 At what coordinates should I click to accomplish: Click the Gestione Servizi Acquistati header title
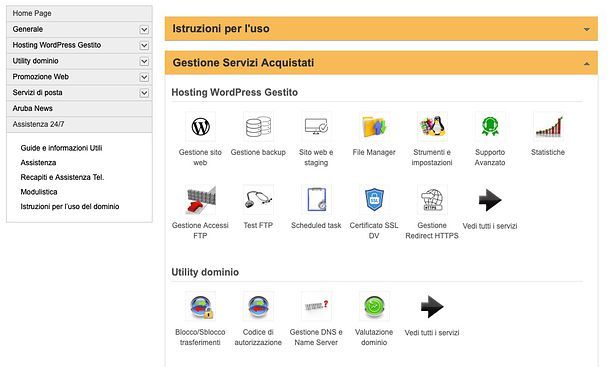pyautogui.click(x=243, y=63)
